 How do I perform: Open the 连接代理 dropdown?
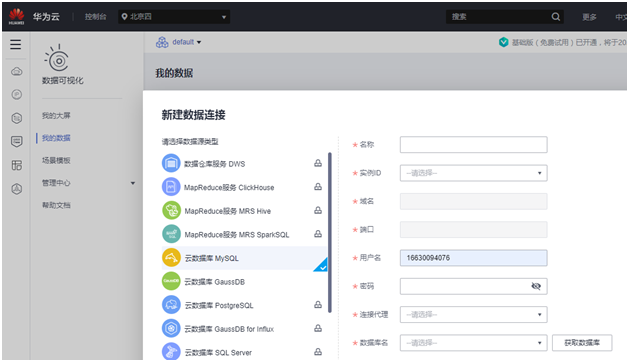pos(473,315)
